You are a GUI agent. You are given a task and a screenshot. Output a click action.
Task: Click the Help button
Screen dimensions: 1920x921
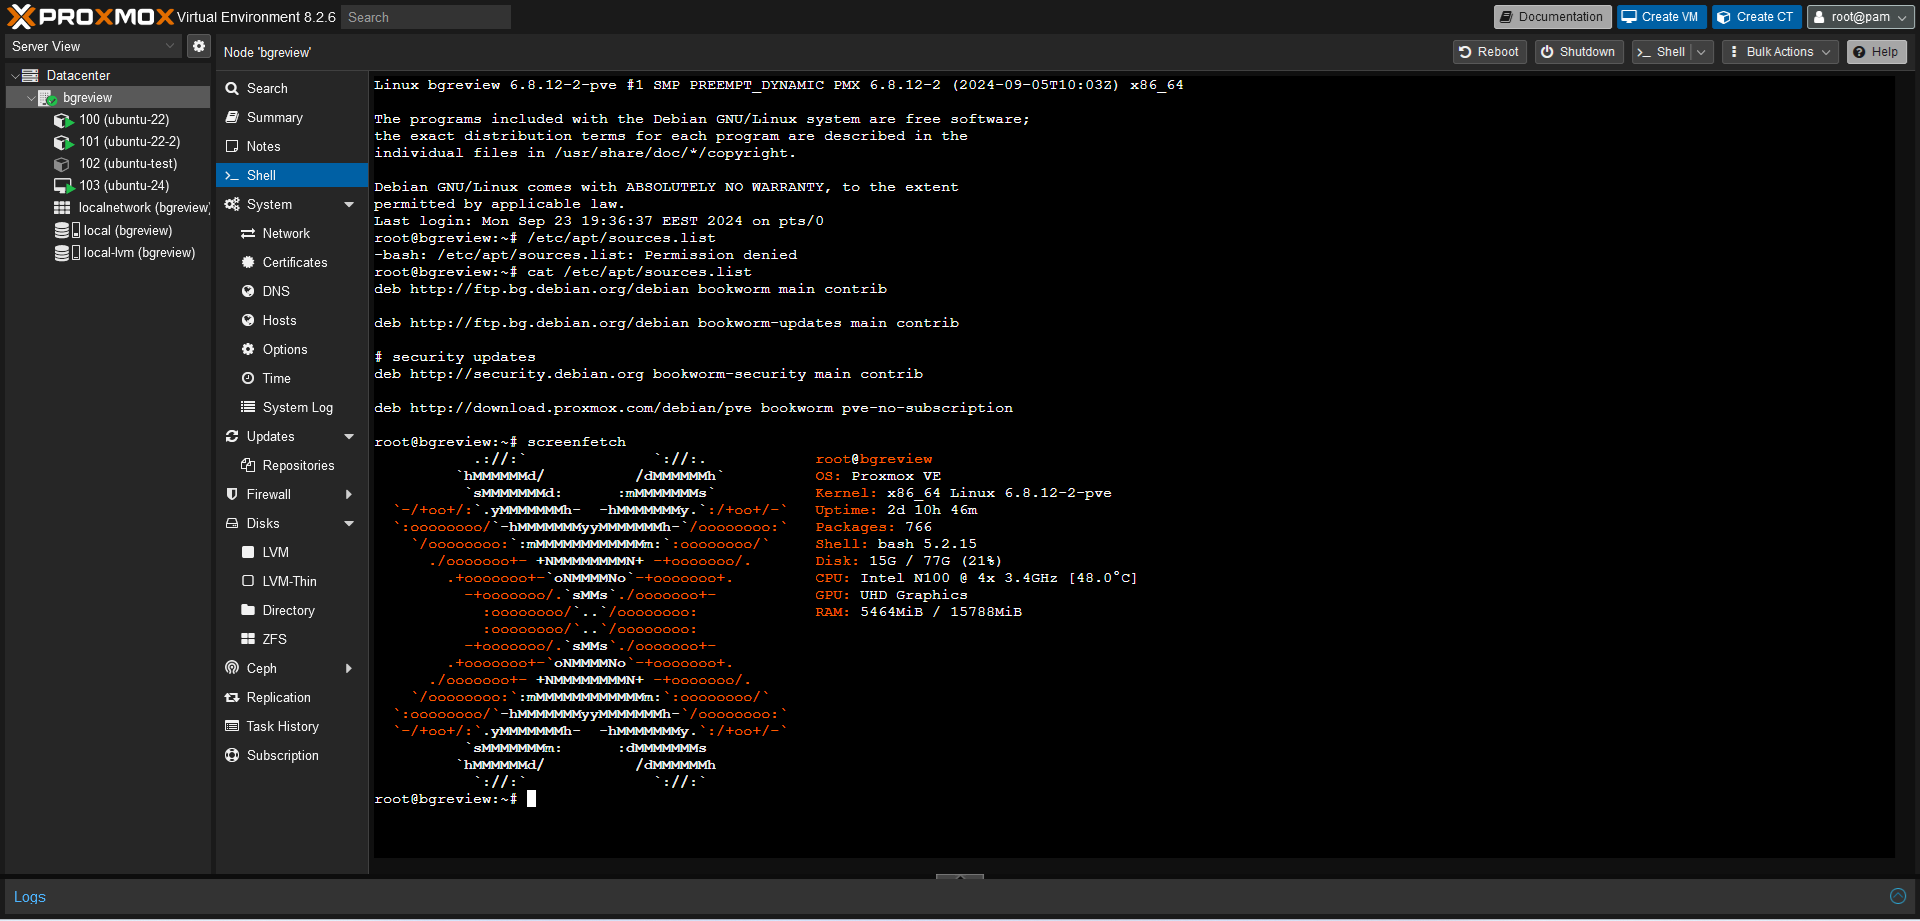point(1876,52)
